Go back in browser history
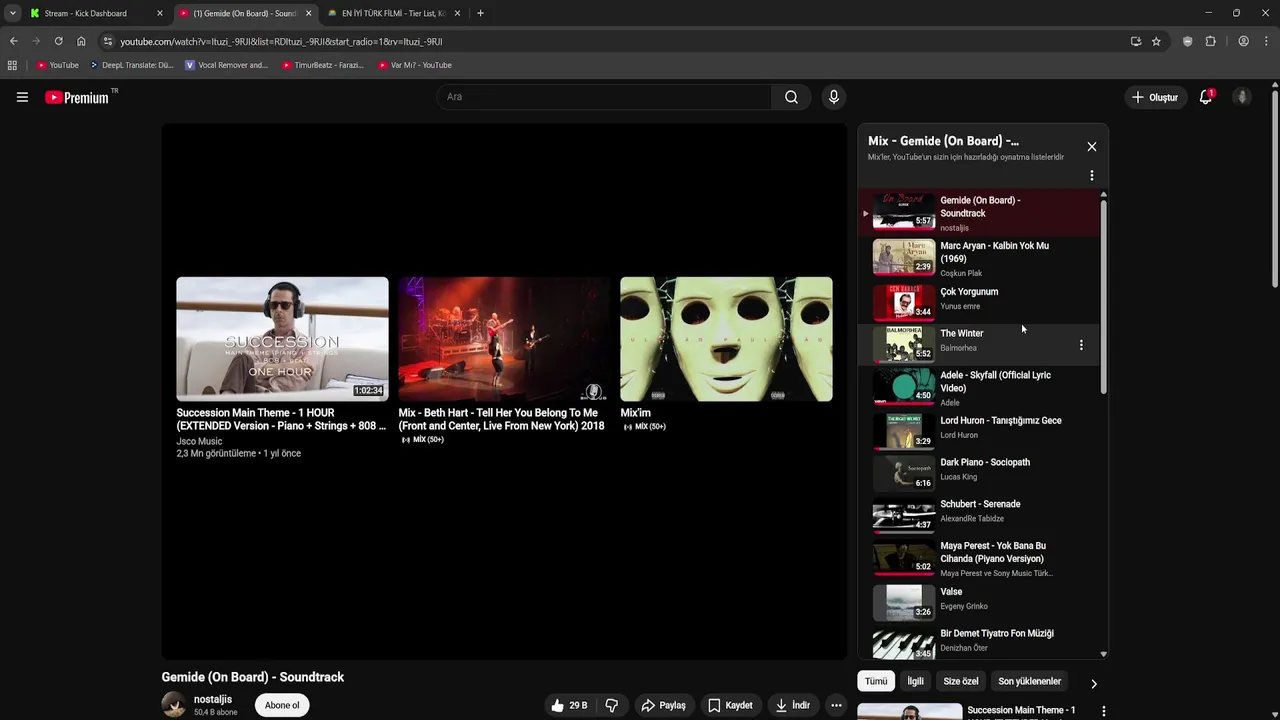Image resolution: width=1280 pixels, height=720 pixels. (x=14, y=41)
